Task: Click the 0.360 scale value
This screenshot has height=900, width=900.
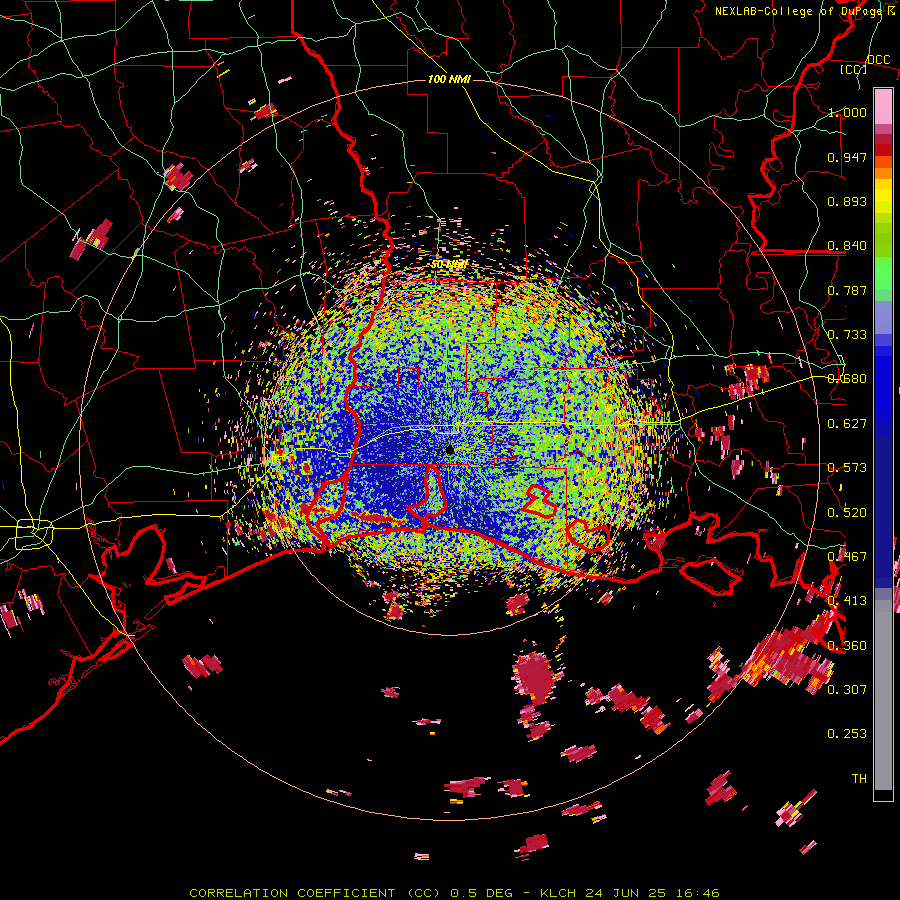Action: [x=847, y=646]
